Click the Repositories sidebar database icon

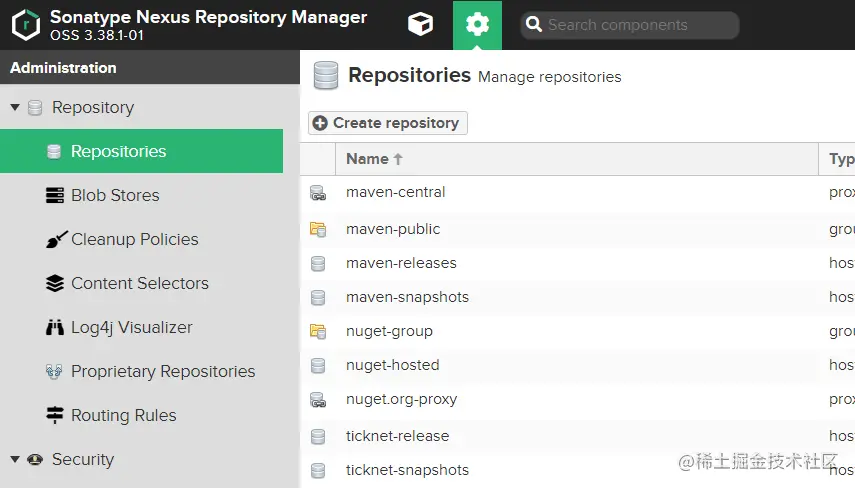click(54, 151)
